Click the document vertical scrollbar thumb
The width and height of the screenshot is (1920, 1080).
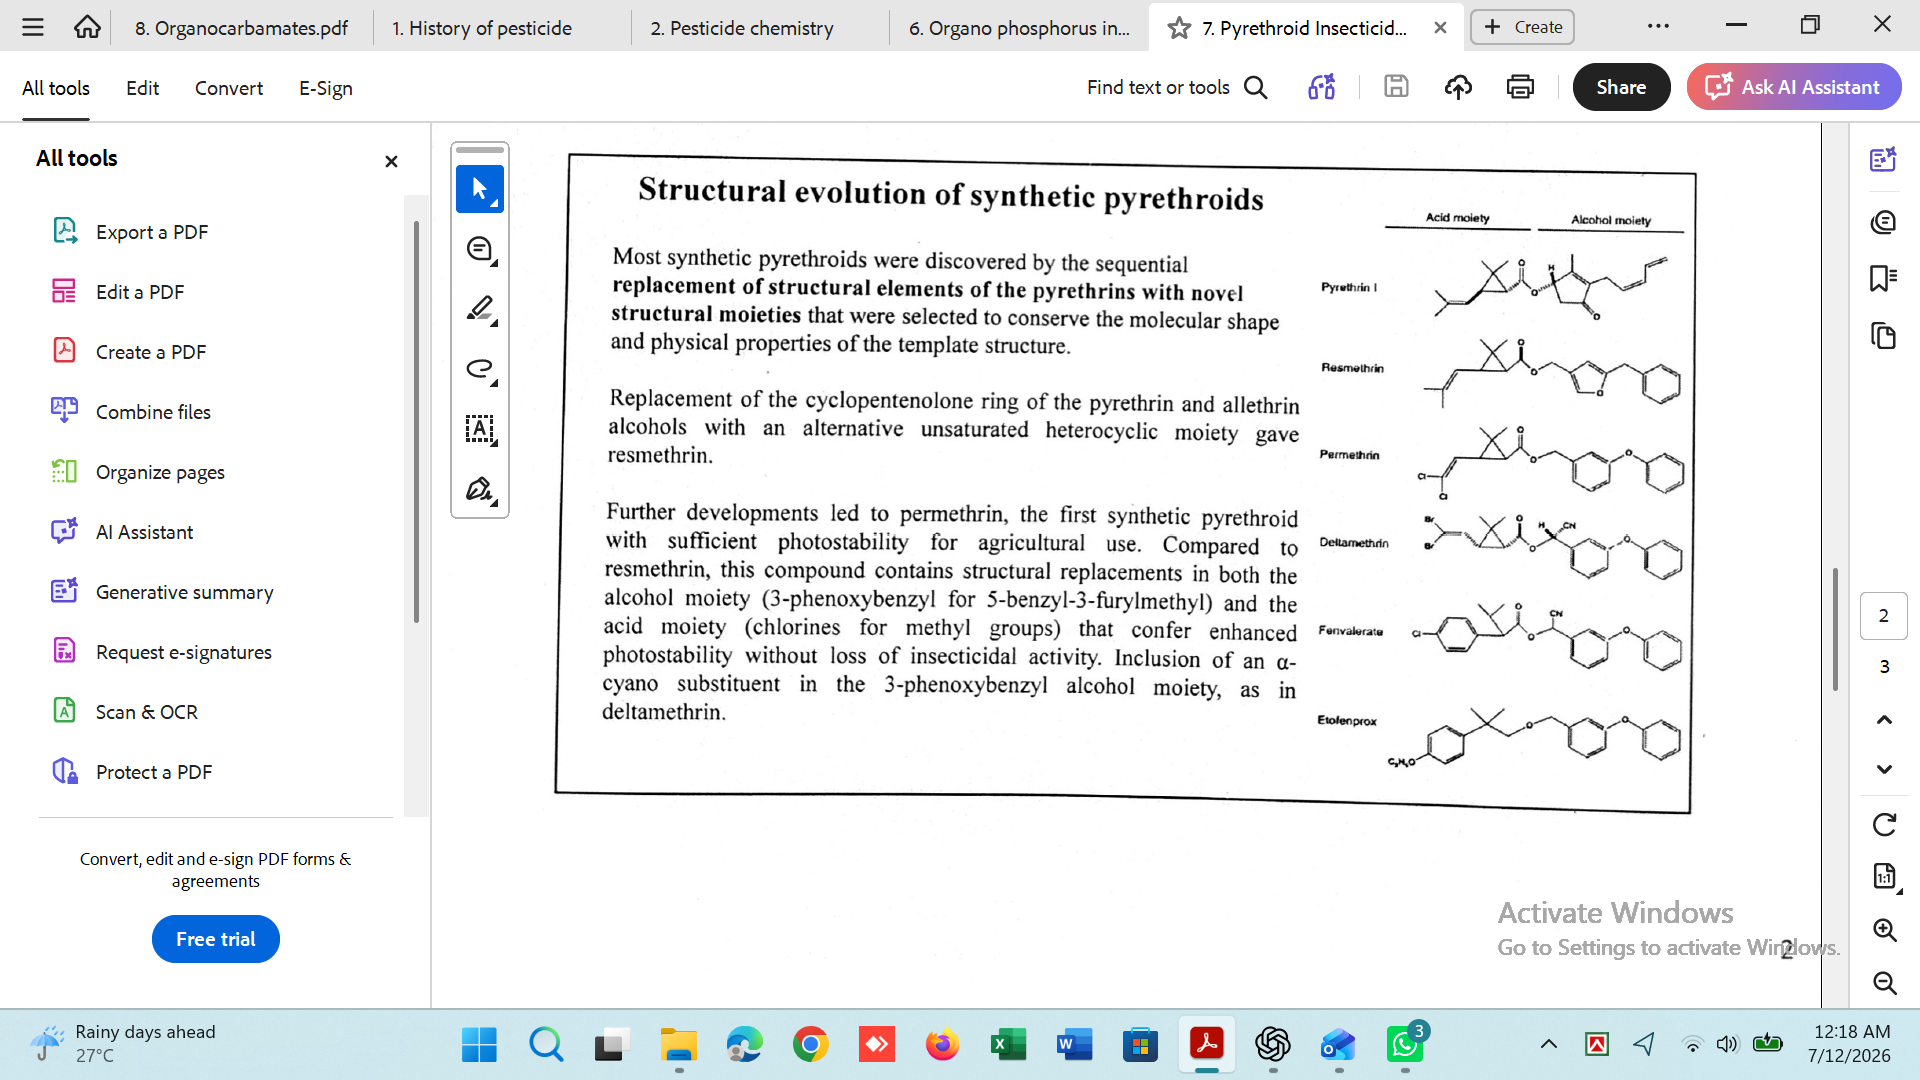coord(1835,629)
